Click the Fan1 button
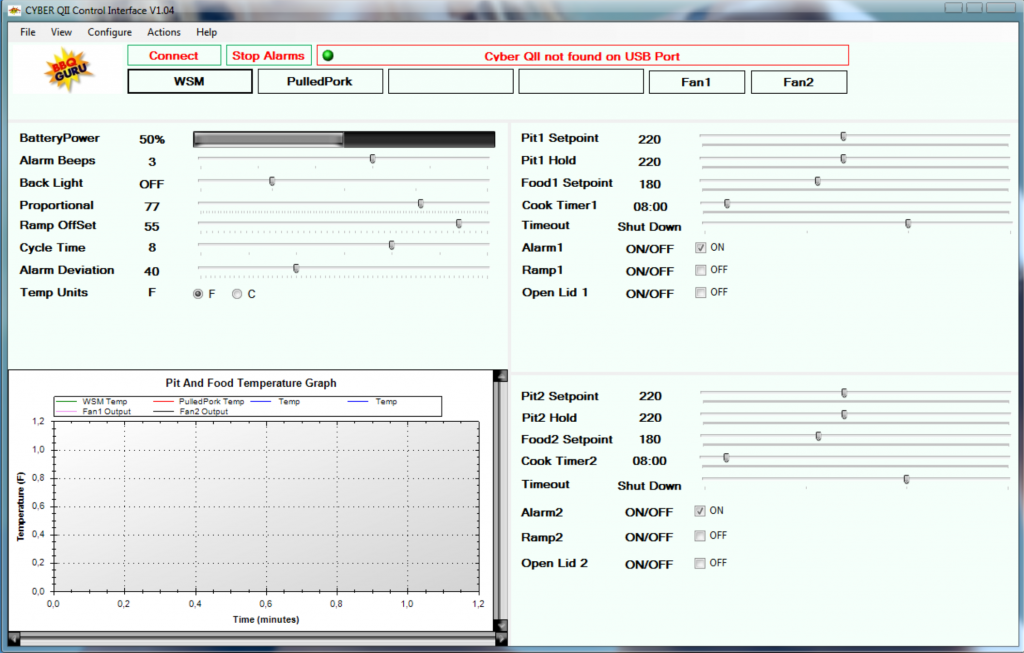The height and width of the screenshot is (653, 1024). tap(696, 82)
